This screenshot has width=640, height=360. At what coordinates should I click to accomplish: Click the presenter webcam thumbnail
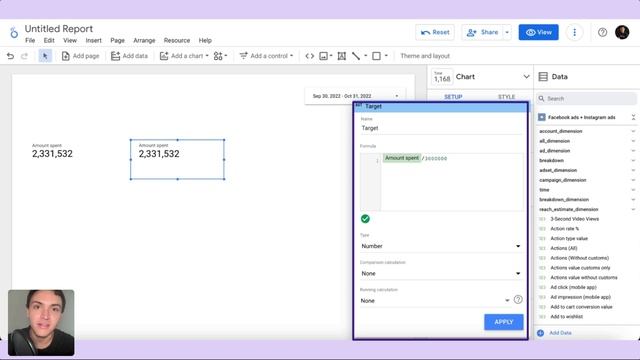[x=41, y=322]
